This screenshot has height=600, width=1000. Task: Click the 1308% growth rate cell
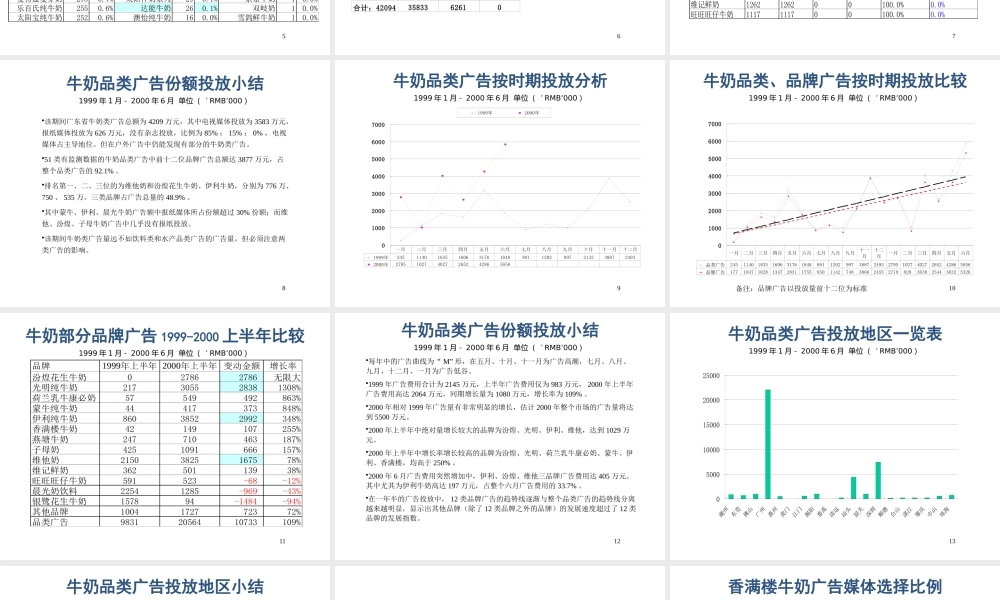pos(289,388)
